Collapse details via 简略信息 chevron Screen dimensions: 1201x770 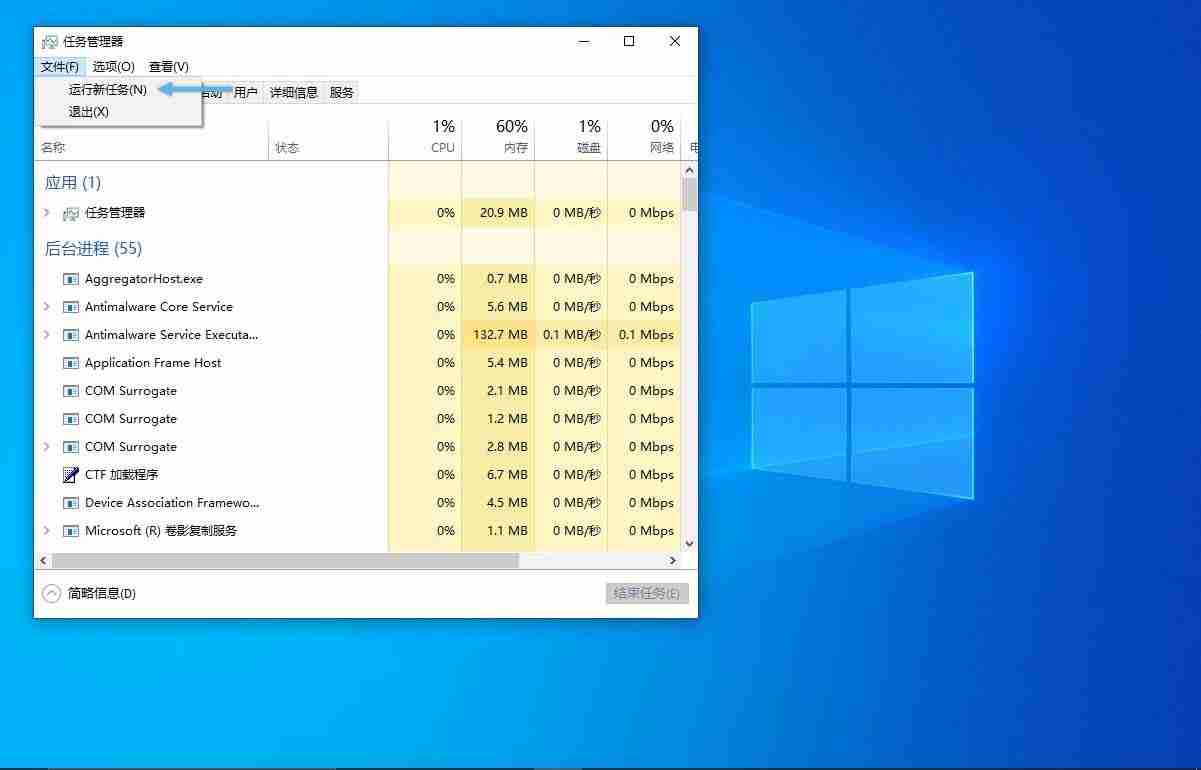(52, 593)
